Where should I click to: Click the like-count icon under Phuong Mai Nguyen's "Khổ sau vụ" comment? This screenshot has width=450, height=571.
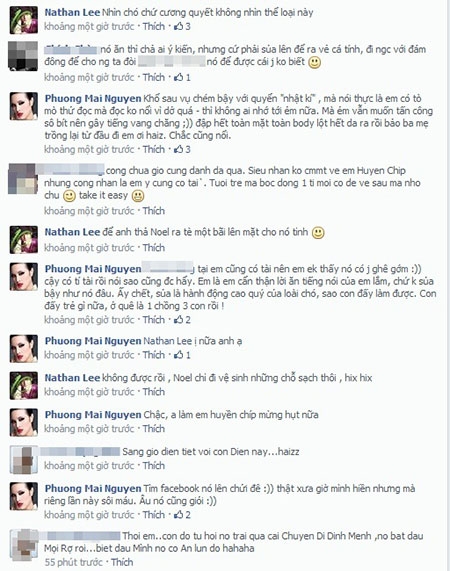tap(178, 149)
